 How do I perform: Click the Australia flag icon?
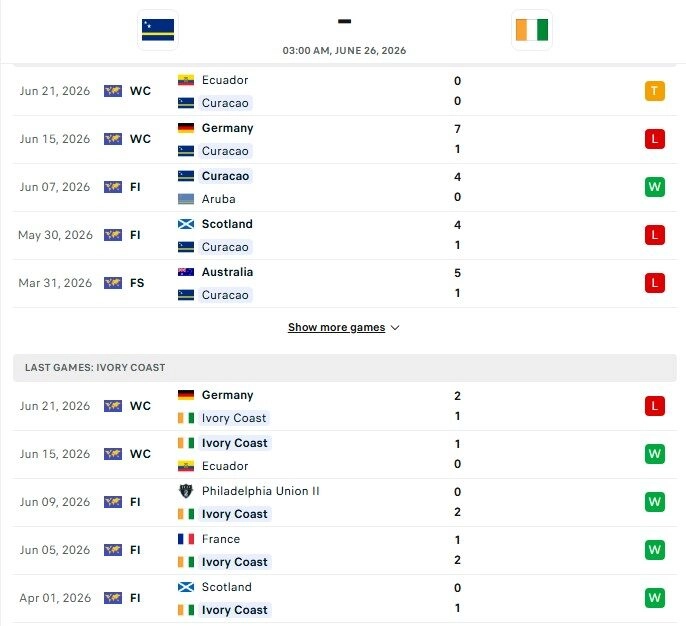click(x=186, y=272)
